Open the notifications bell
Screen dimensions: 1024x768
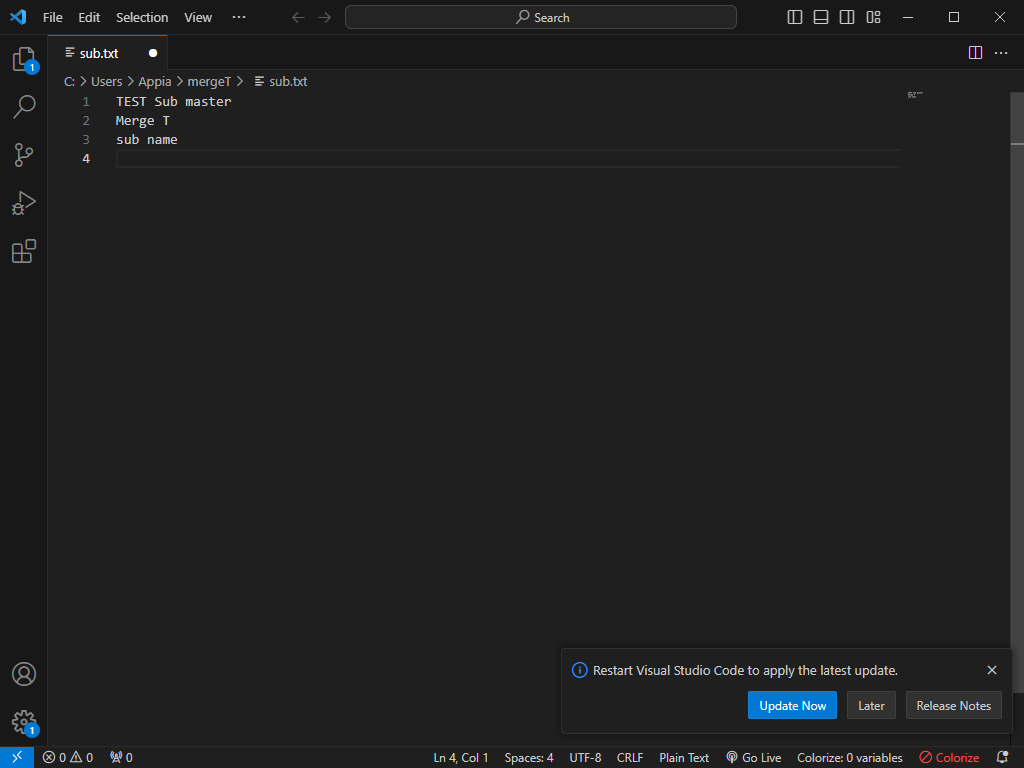(1002, 758)
